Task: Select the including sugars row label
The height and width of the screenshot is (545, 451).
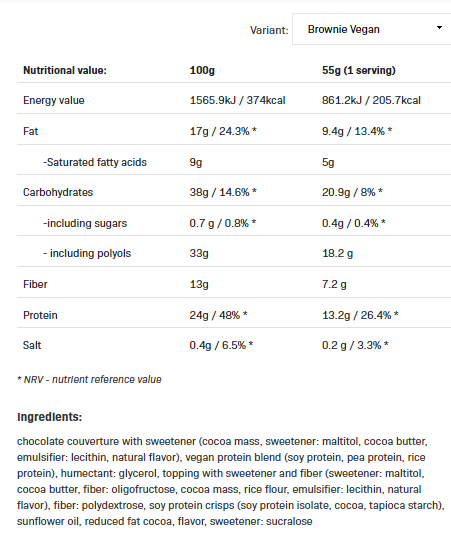Action: point(85,223)
